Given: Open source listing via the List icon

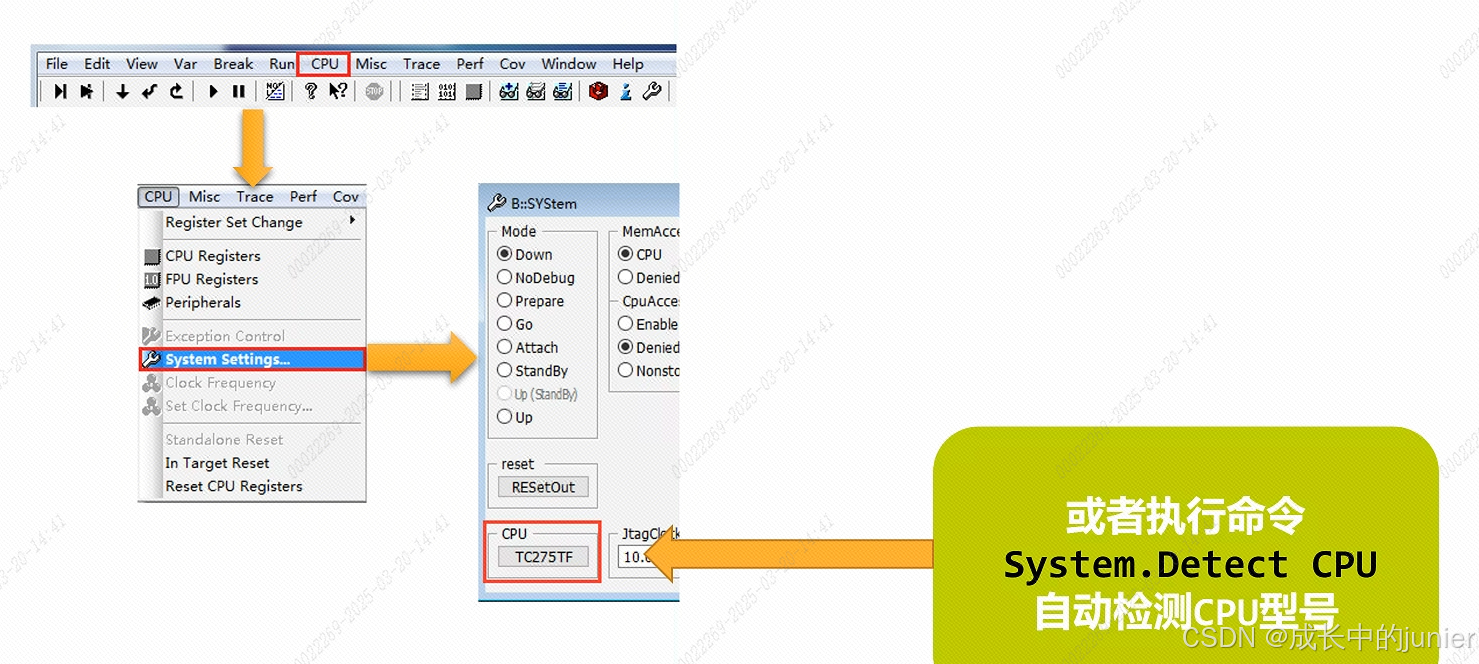Looking at the screenshot, I should click(x=420, y=91).
